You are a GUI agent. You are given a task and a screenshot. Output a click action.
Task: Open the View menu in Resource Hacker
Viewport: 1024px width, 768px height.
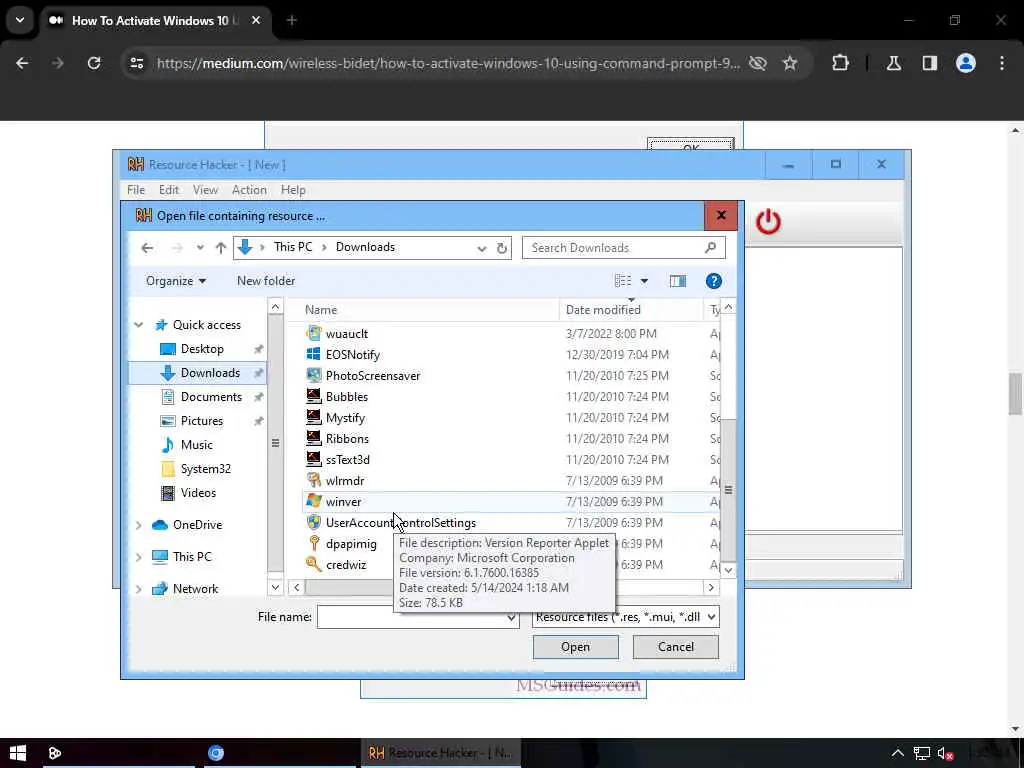tap(205, 190)
